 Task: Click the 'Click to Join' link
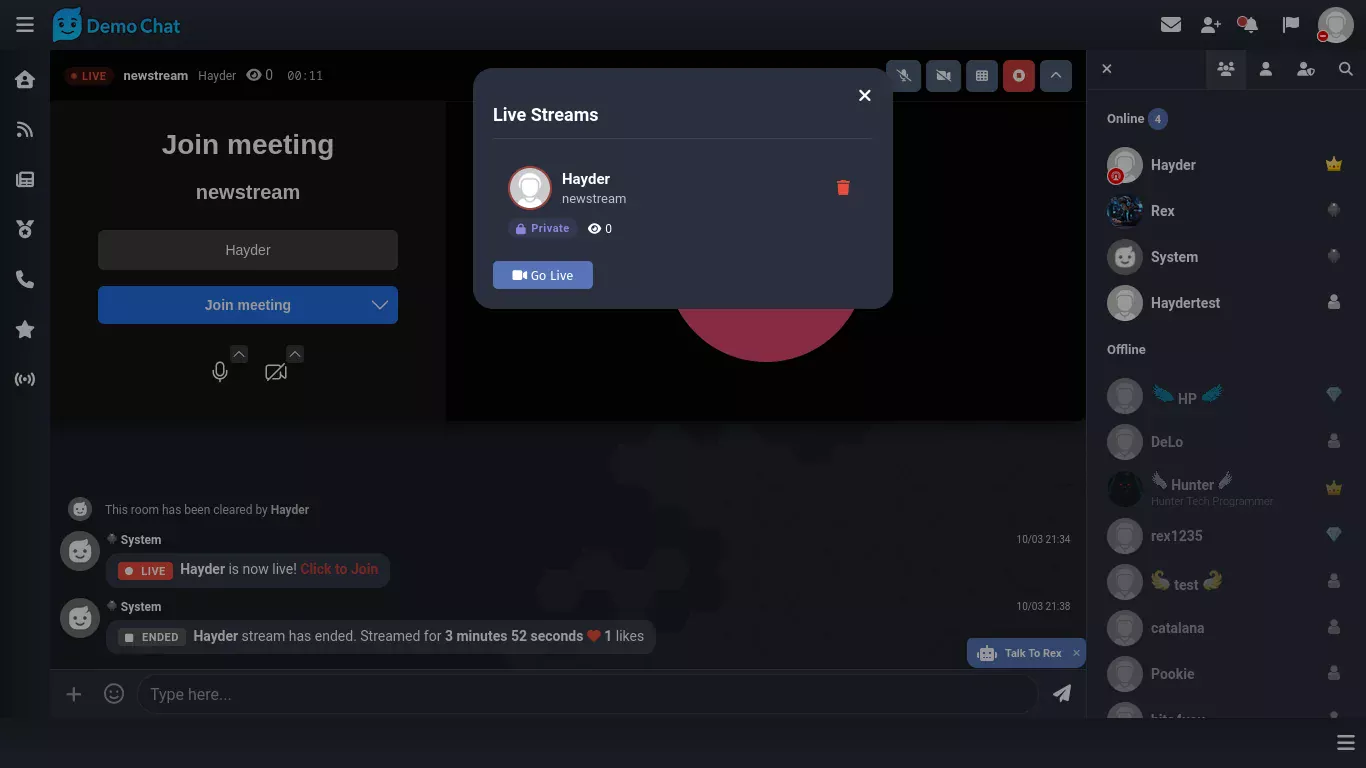pos(339,569)
